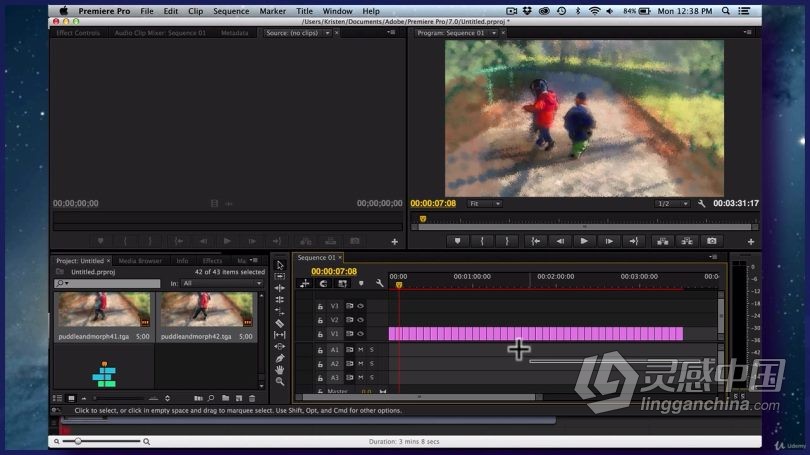Open Fit zoom level dropdown

click(x=485, y=203)
